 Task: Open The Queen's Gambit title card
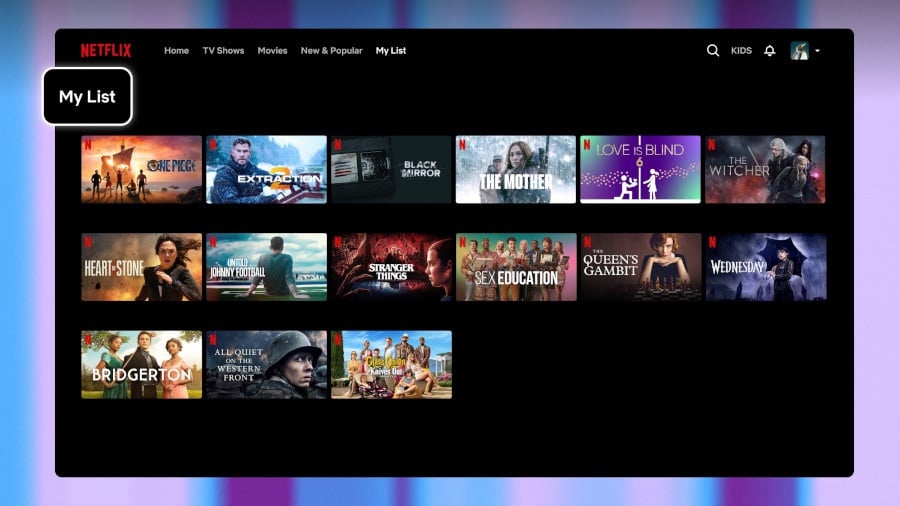click(x=641, y=267)
